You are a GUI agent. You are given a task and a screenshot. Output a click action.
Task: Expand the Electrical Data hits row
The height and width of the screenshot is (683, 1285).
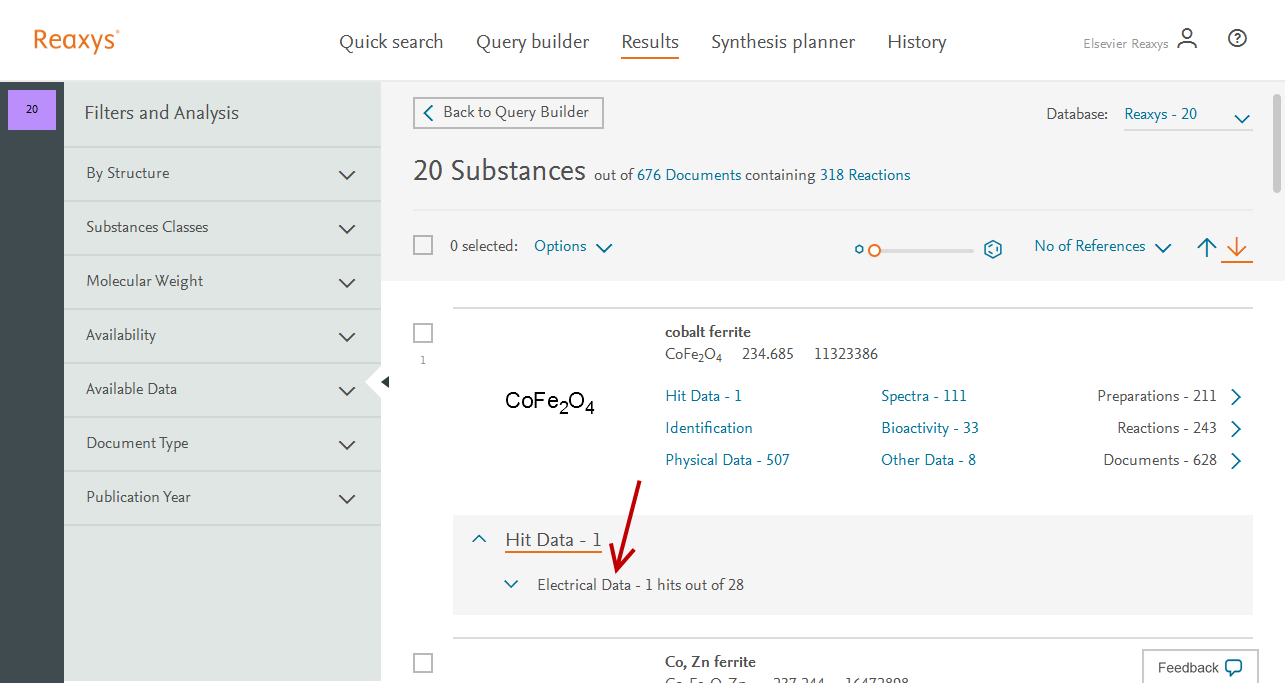pos(512,584)
